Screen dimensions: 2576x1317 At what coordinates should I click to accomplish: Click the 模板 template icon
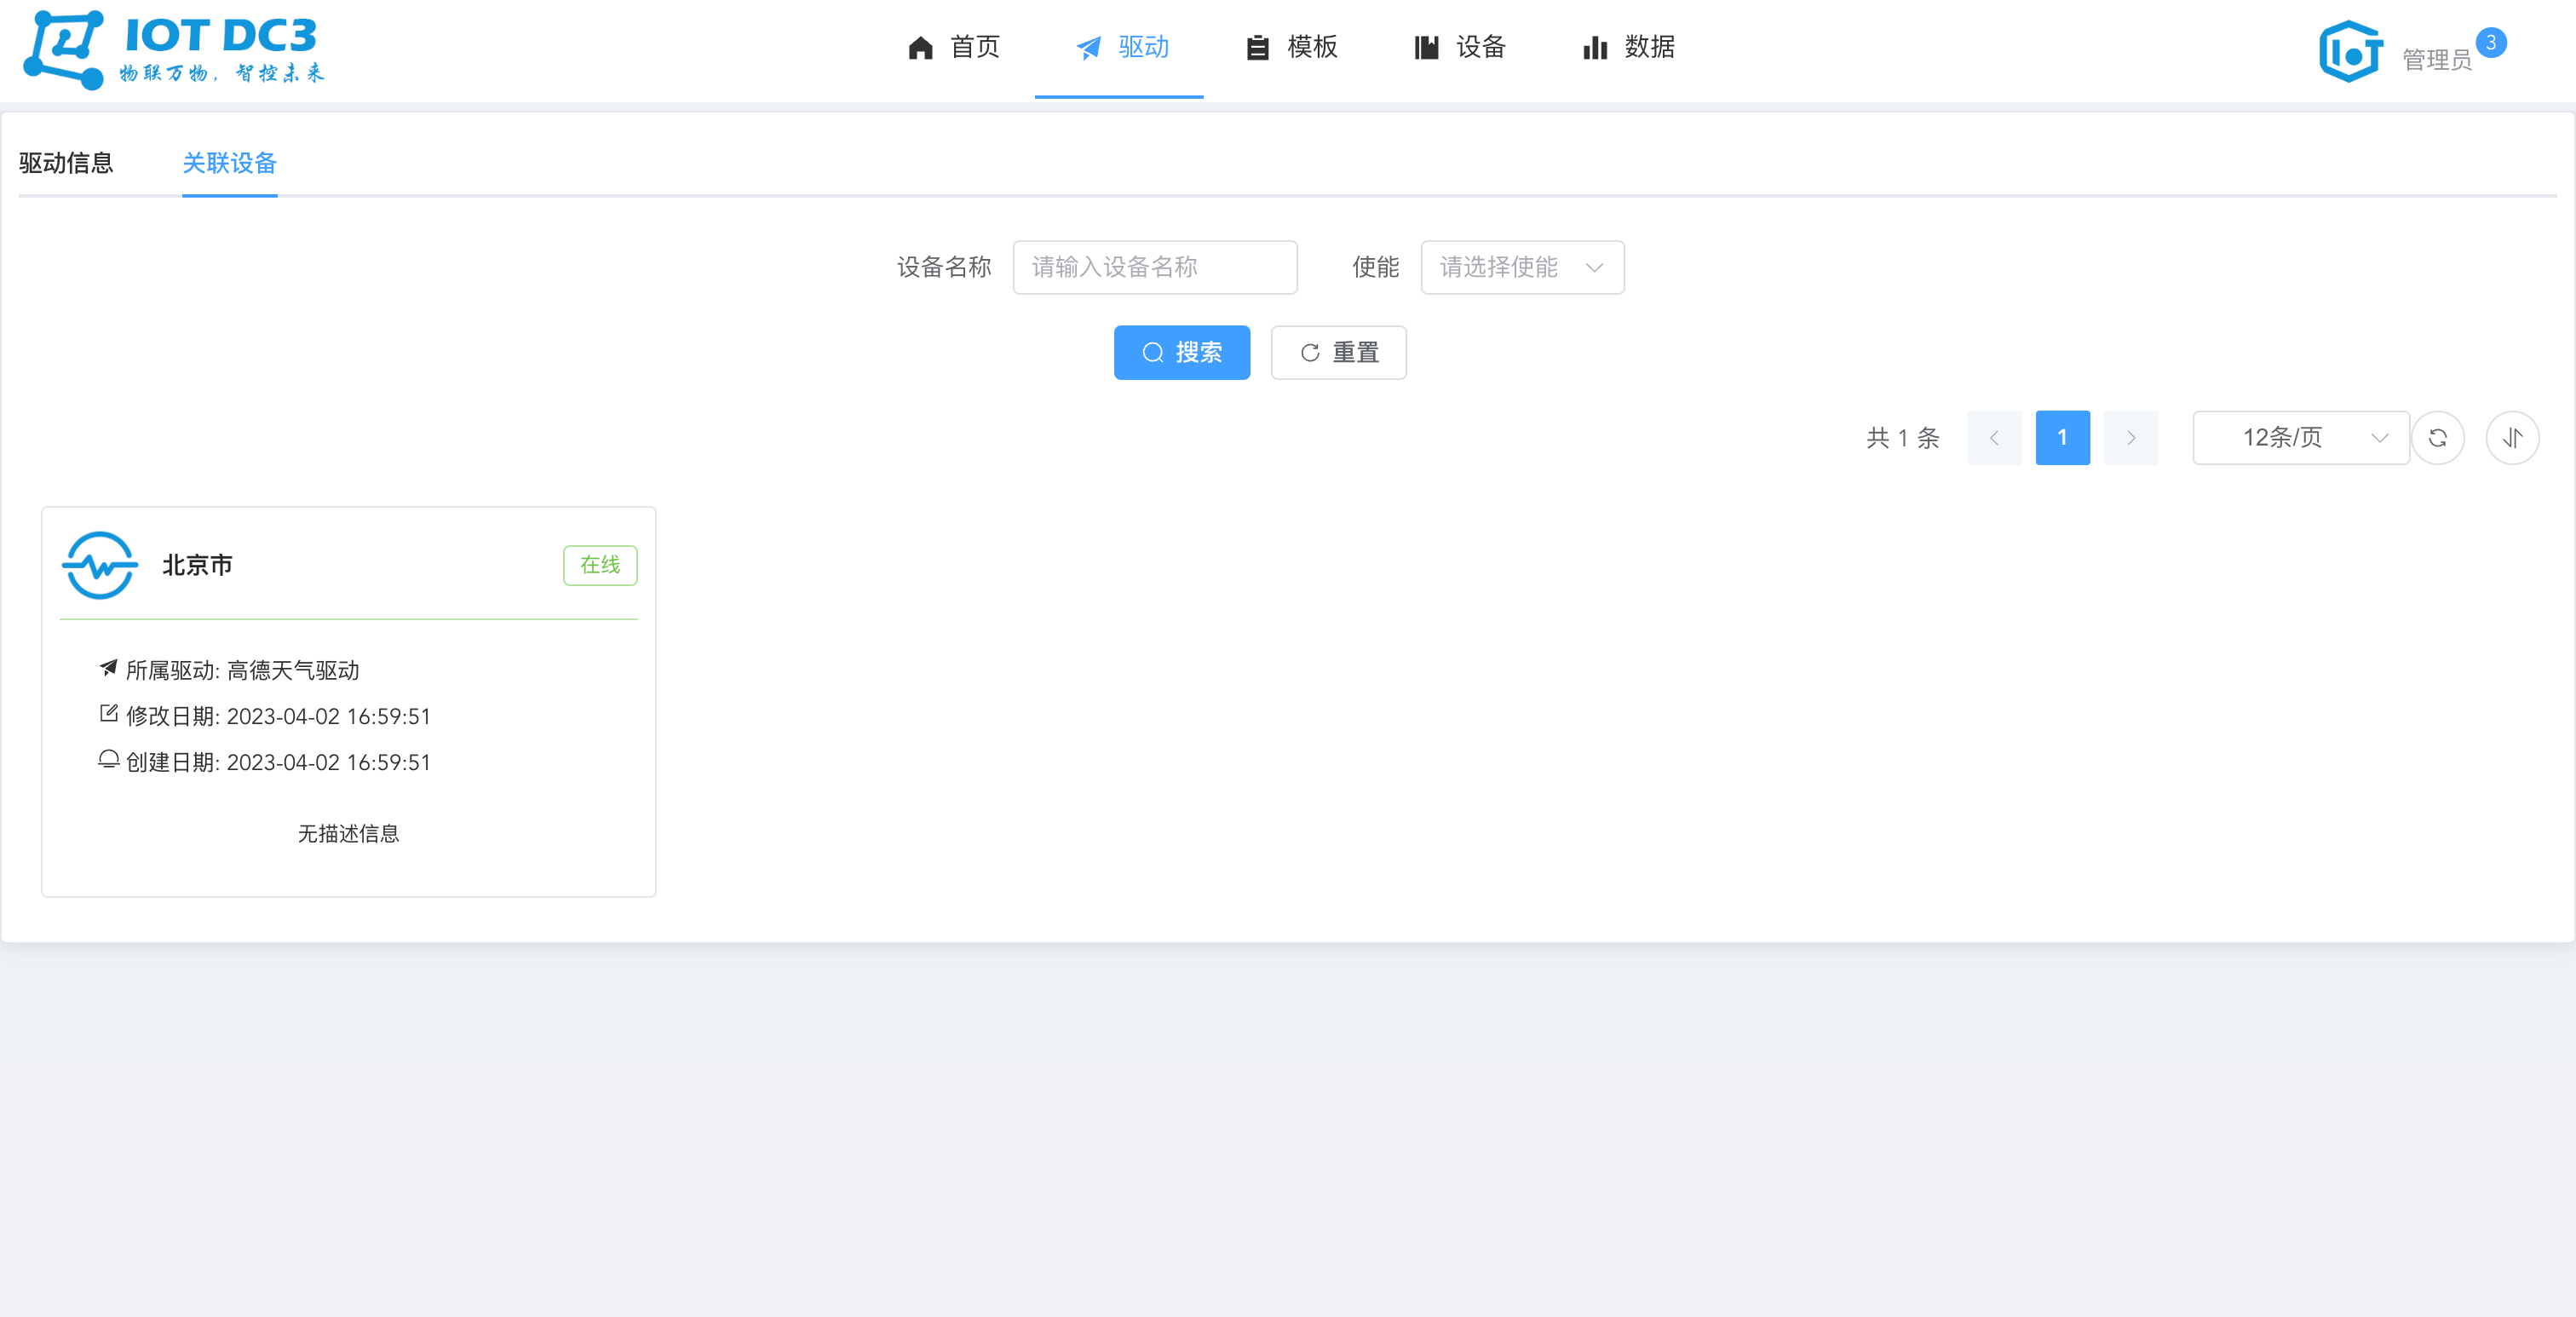tap(1257, 47)
